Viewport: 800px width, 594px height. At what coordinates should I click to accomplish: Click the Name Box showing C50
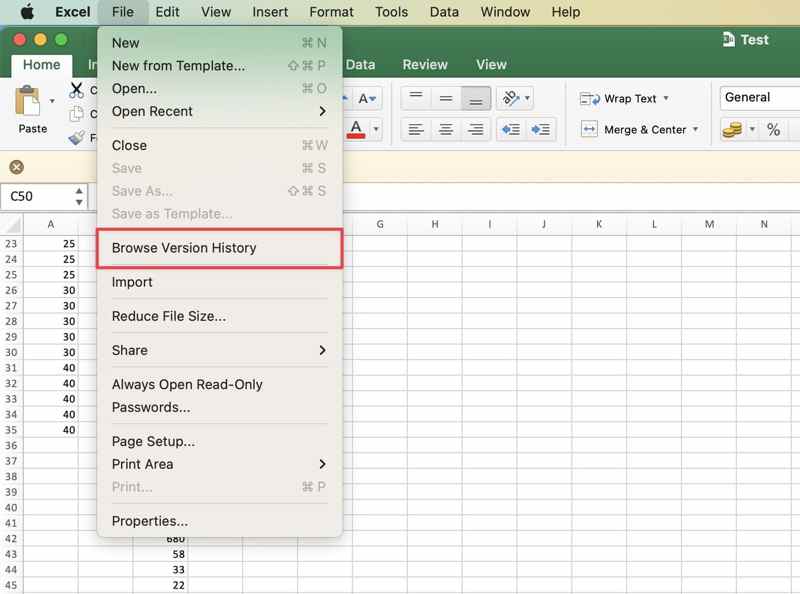[38, 196]
